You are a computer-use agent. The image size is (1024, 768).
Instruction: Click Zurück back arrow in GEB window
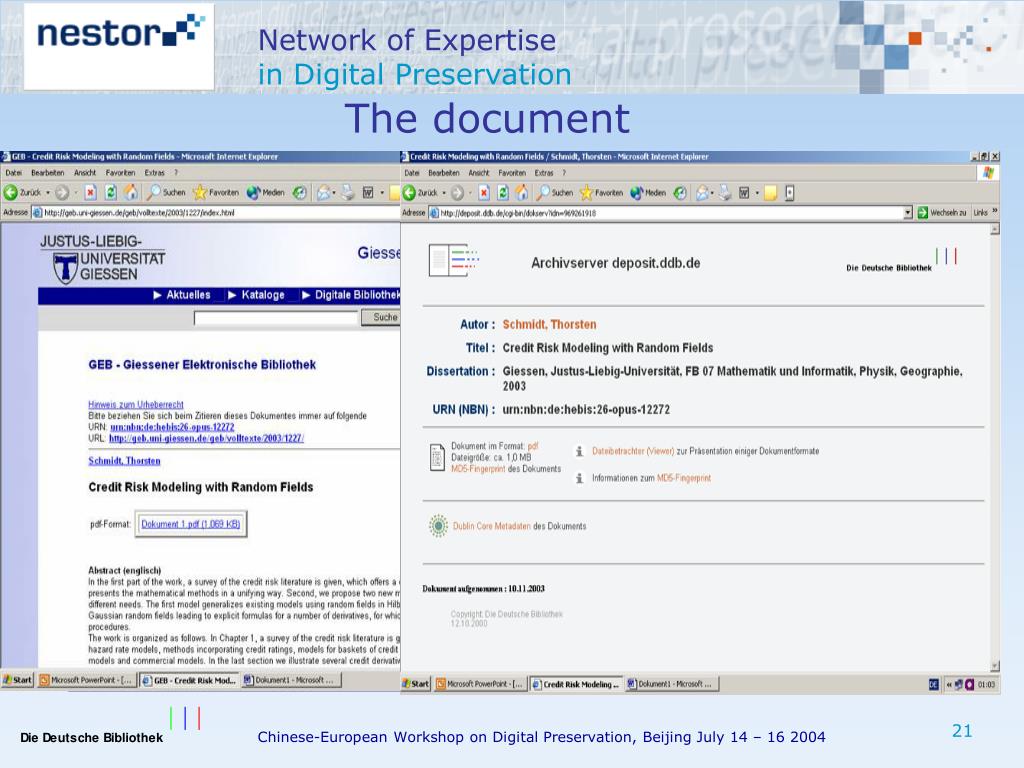[x=10, y=193]
